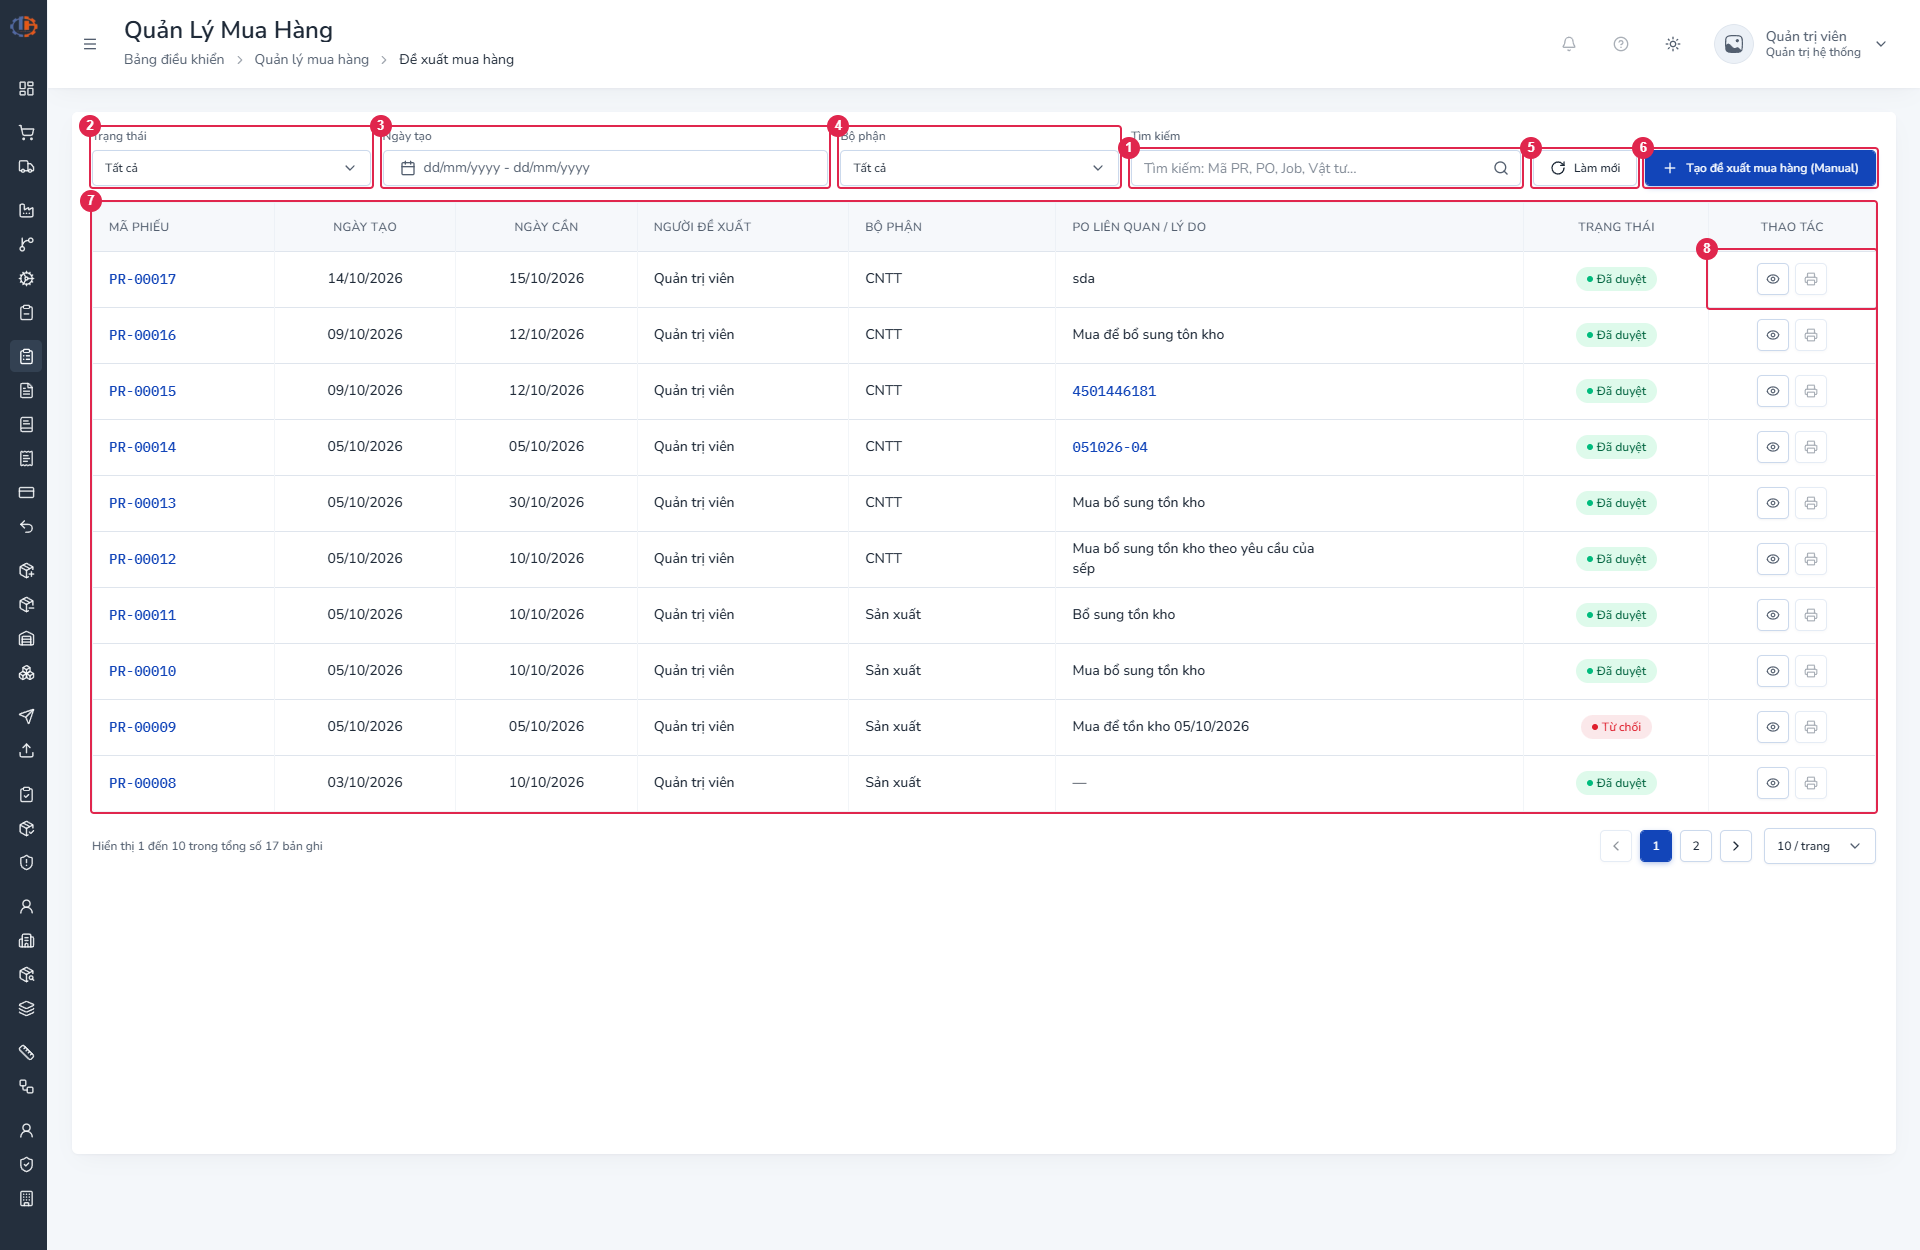Image resolution: width=1920 pixels, height=1250 pixels.
Task: Print proposal PR-00014
Action: coord(1811,447)
